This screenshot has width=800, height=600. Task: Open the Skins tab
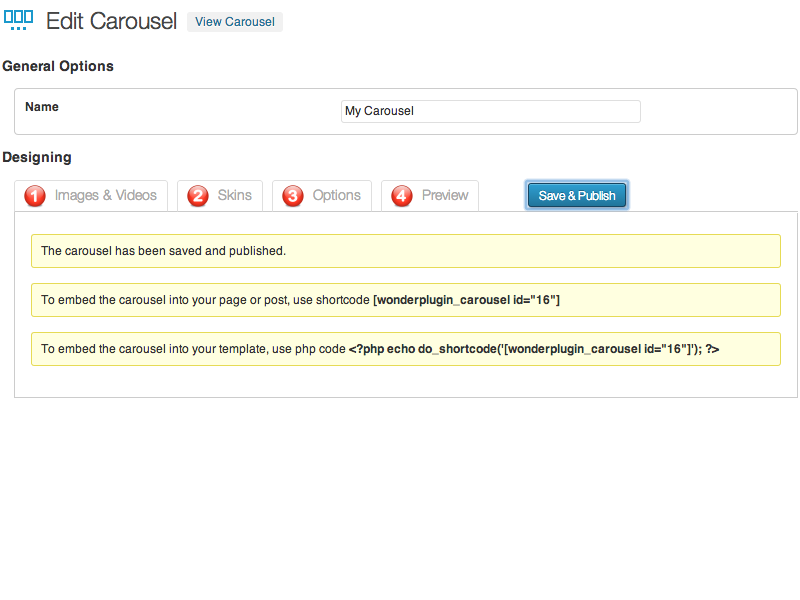coord(235,195)
